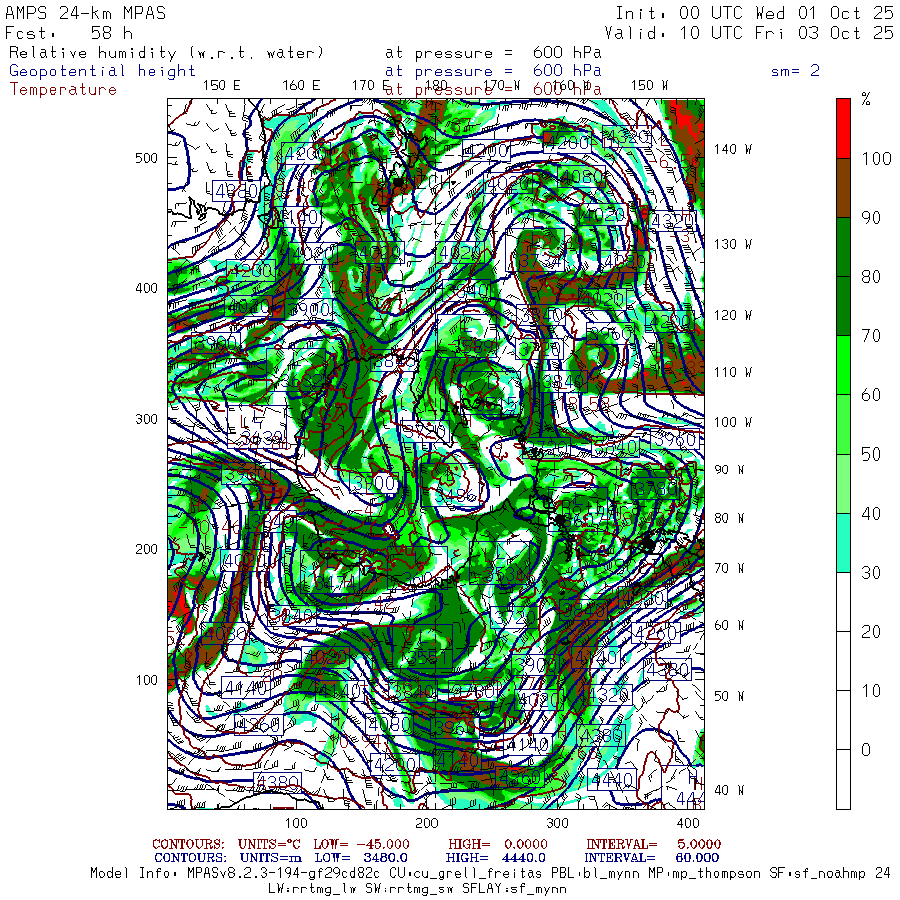Viewport: 900px width, 900px height.
Task: Click the 'Fcst: 58 h' forecast hour text
Action: click(69, 33)
